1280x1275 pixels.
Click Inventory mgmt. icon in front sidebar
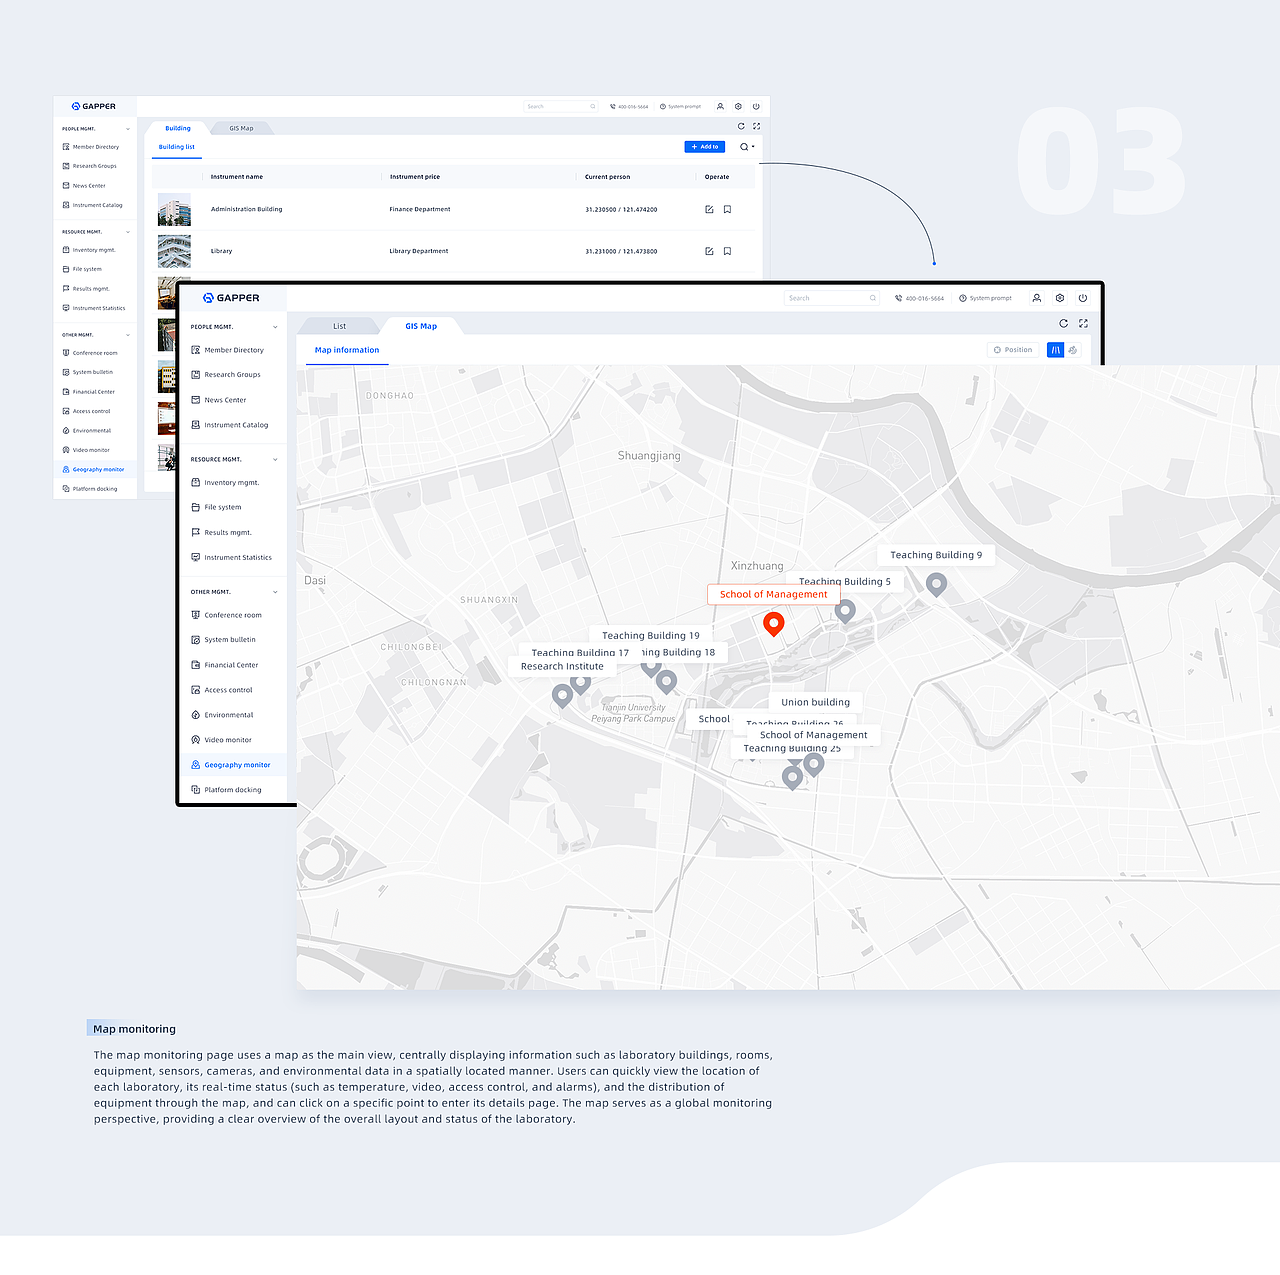[x=196, y=483]
